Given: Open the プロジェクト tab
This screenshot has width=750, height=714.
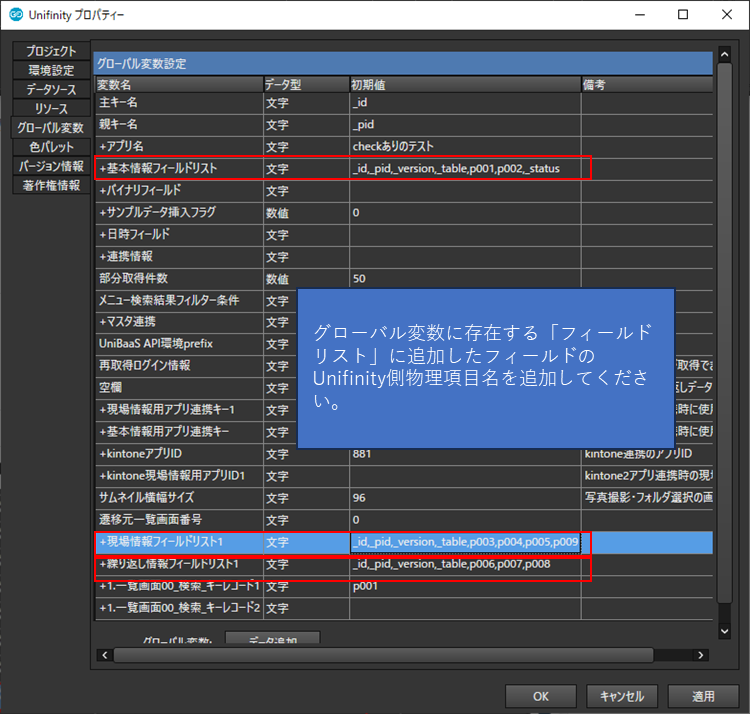Looking at the screenshot, I should [51, 51].
